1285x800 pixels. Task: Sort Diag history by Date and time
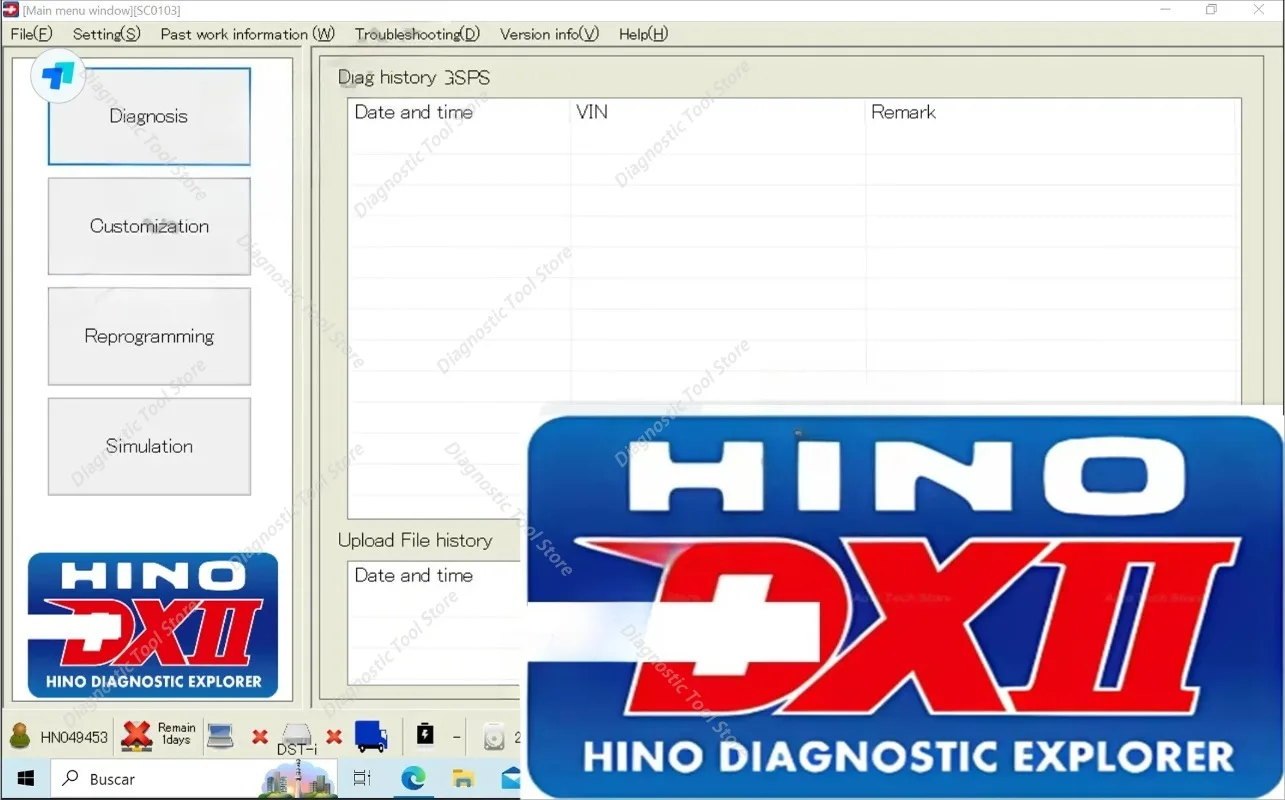click(459, 113)
